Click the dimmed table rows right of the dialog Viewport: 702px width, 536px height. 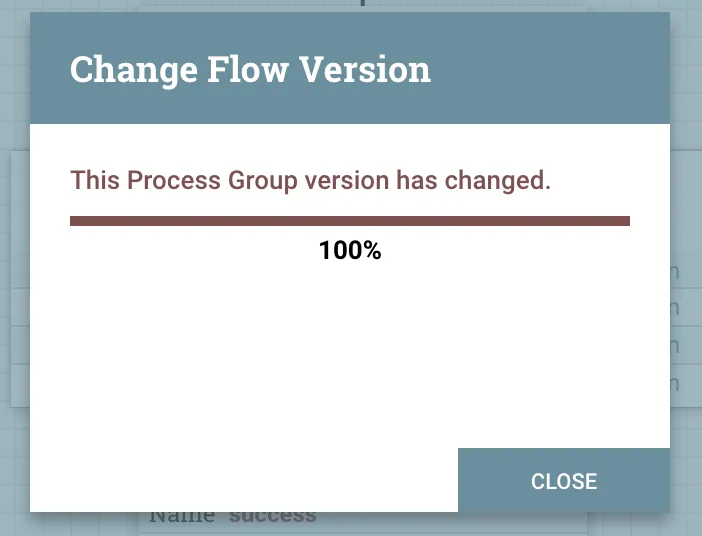pyautogui.click(x=685, y=330)
